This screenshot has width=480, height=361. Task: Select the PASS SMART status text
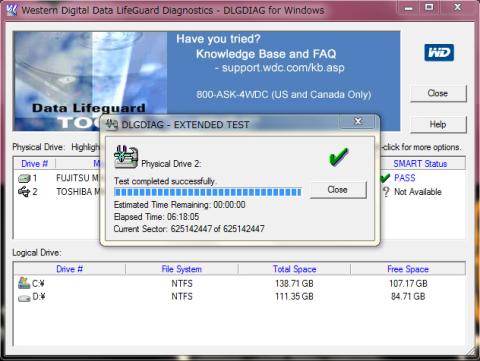405,178
